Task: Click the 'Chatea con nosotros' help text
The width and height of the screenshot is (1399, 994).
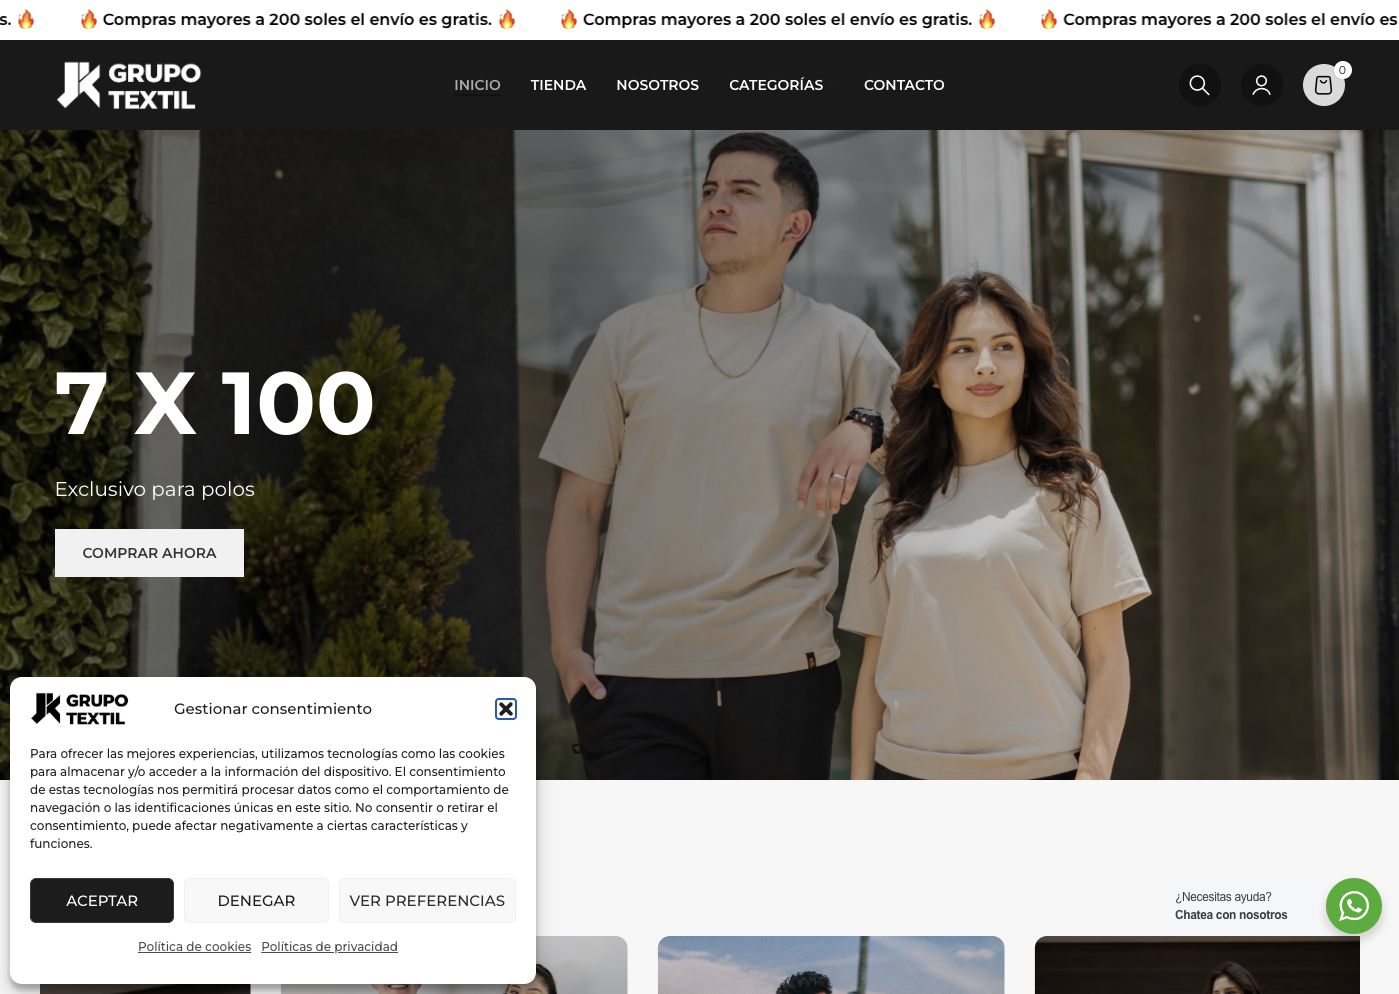Action: [x=1231, y=915]
